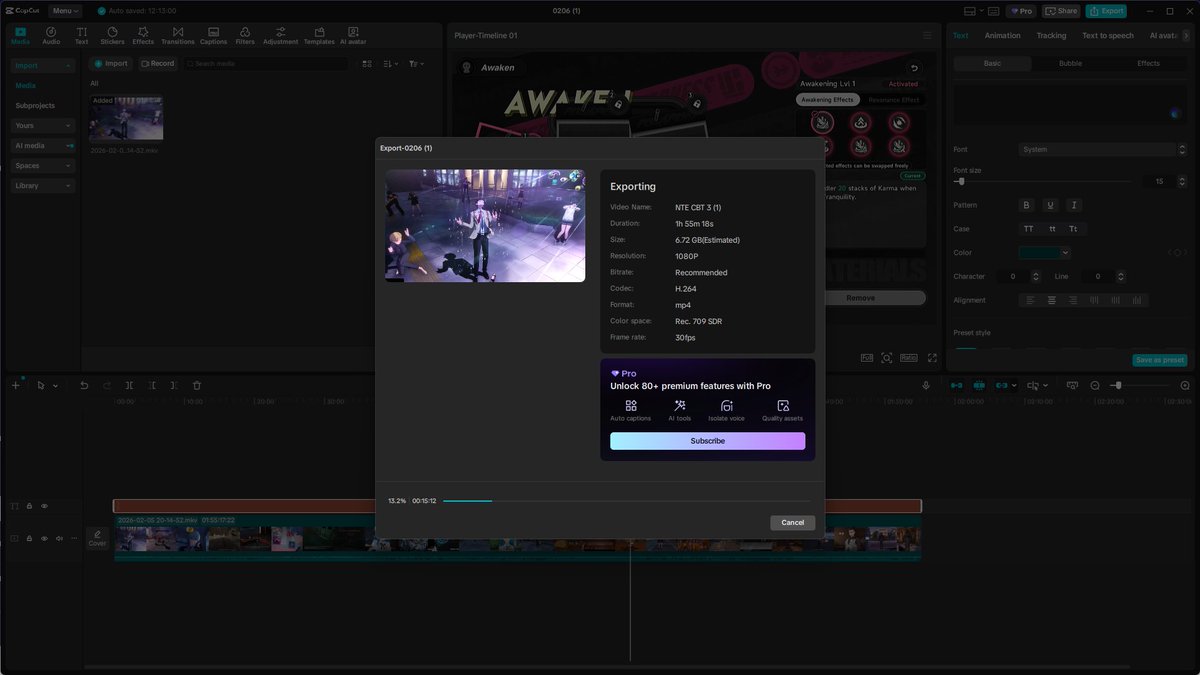Screen dimensions: 1200x675
Task: Align text to the left
Action: pos(1030,300)
